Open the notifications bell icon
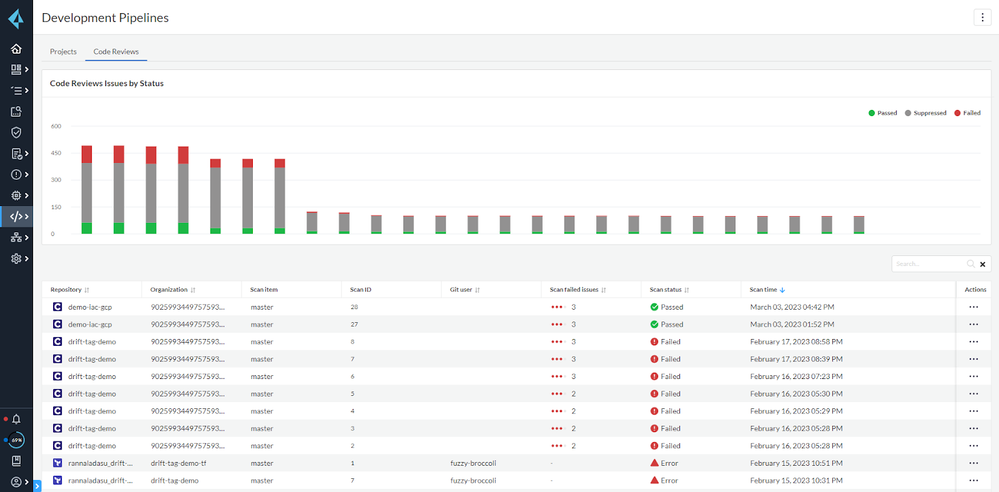 coord(16,419)
